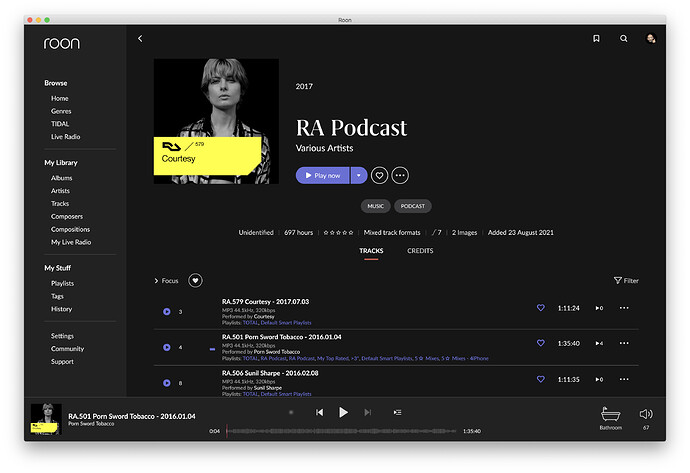
Task: Open bookmarks icon in top bar
Action: pyautogui.click(x=596, y=39)
